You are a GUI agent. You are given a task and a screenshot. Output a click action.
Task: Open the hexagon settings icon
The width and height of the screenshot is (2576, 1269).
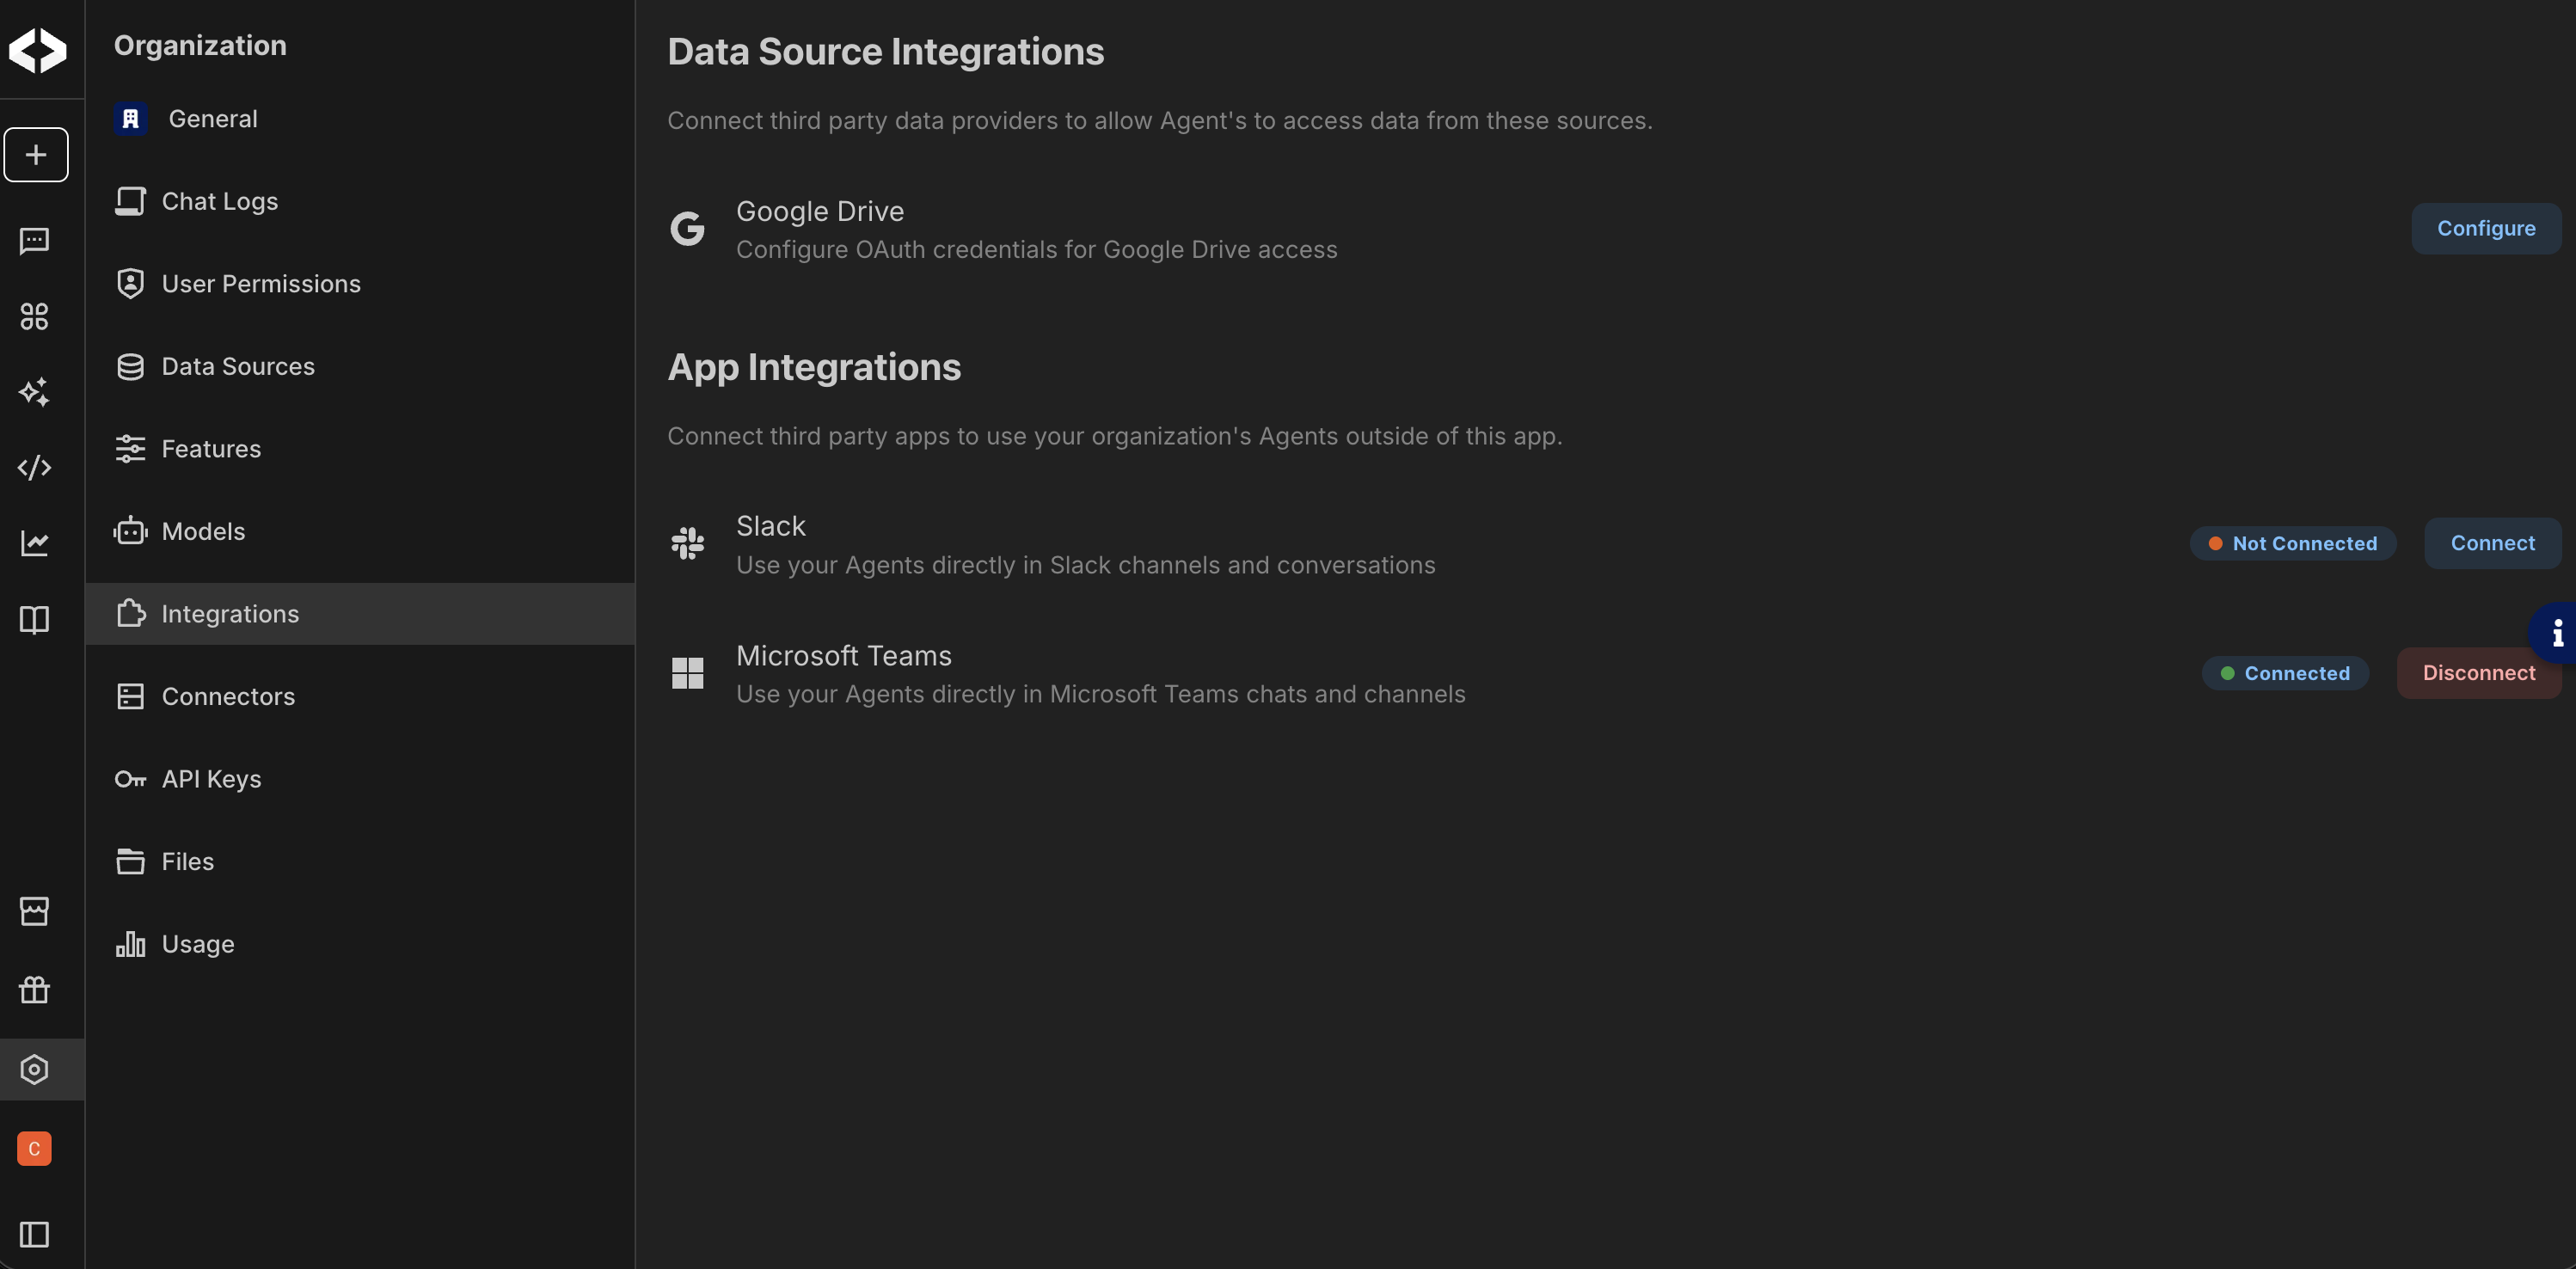pos(35,1069)
